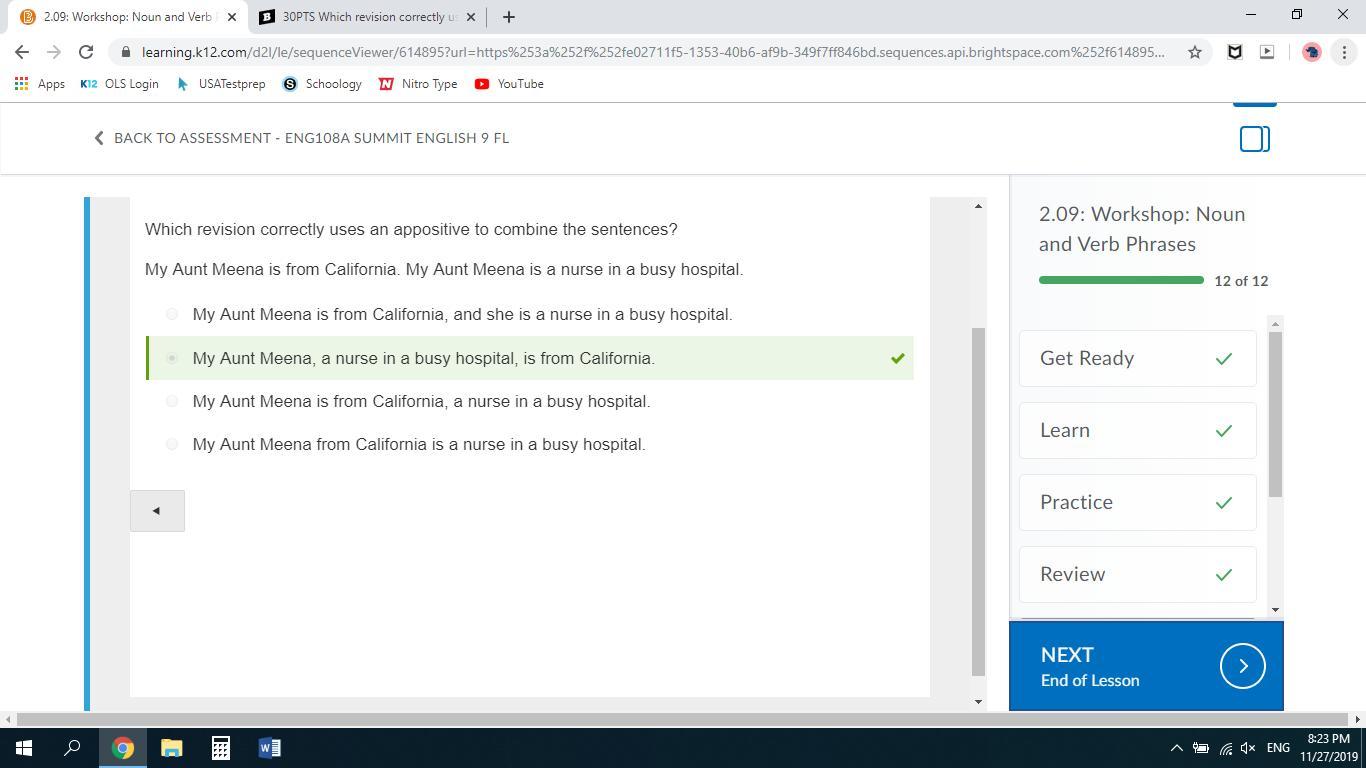This screenshot has height=768, width=1366.
Task: Click the shield extension icon
Action: tap(1235, 52)
